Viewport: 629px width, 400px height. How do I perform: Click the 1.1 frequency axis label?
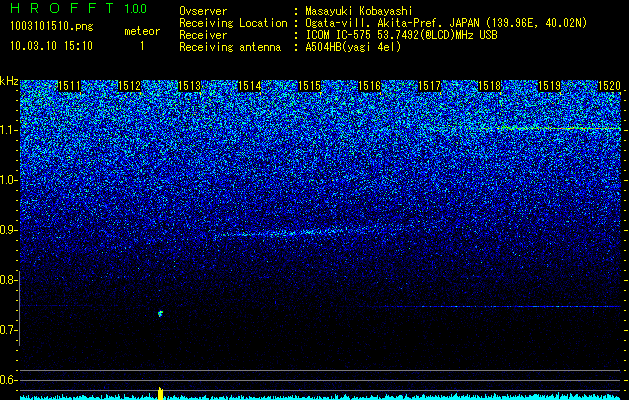point(8,130)
